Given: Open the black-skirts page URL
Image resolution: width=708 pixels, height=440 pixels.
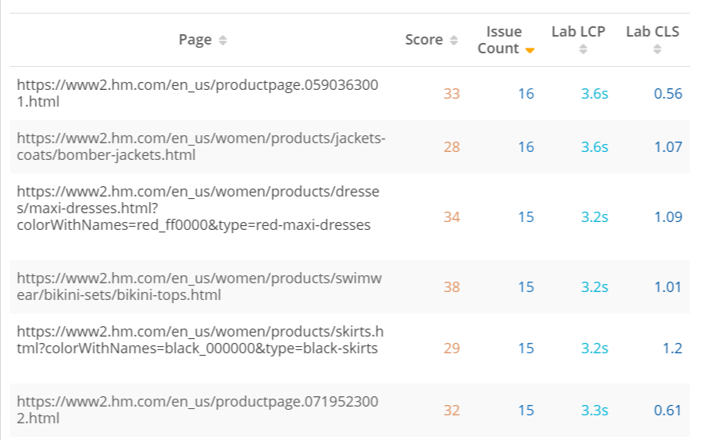Looking at the screenshot, I should coord(200,340).
